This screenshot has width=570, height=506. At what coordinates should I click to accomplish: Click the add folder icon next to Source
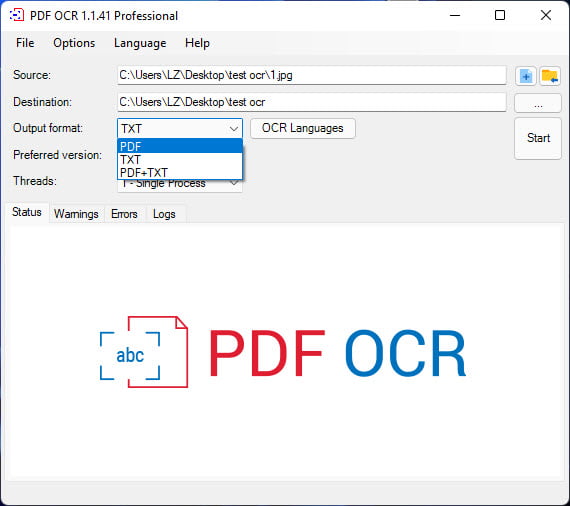pos(550,76)
